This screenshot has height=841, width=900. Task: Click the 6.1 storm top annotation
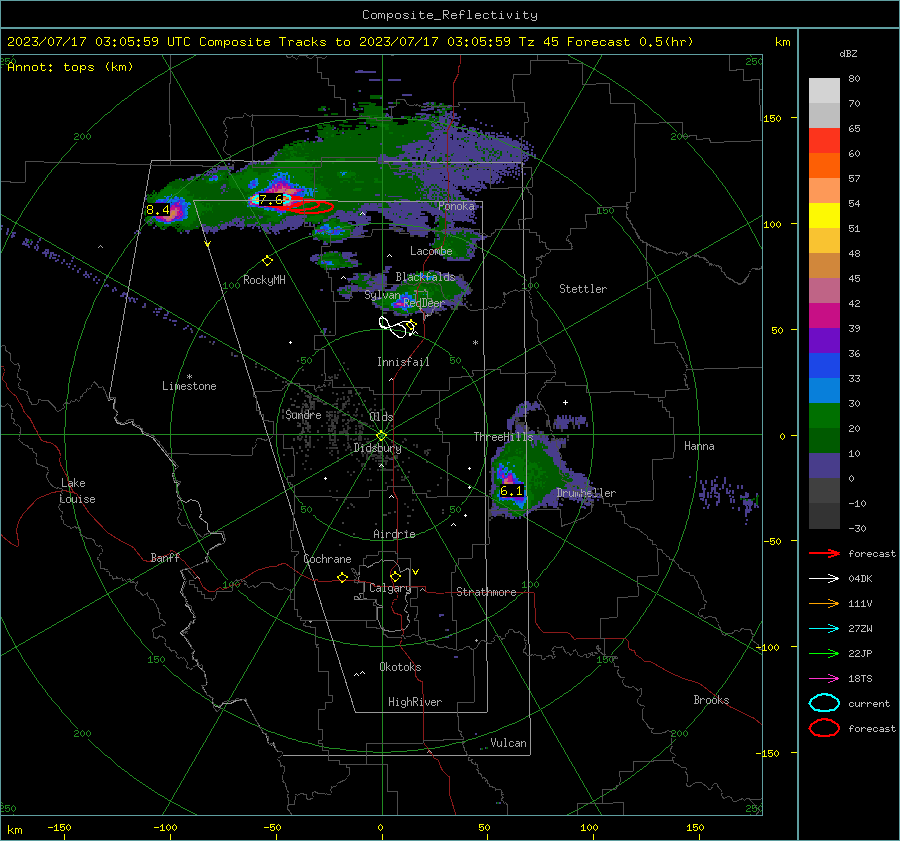pos(511,491)
